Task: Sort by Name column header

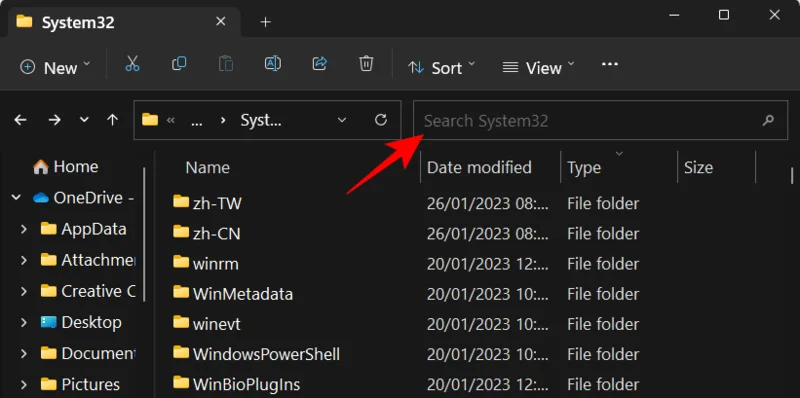Action: [x=208, y=167]
